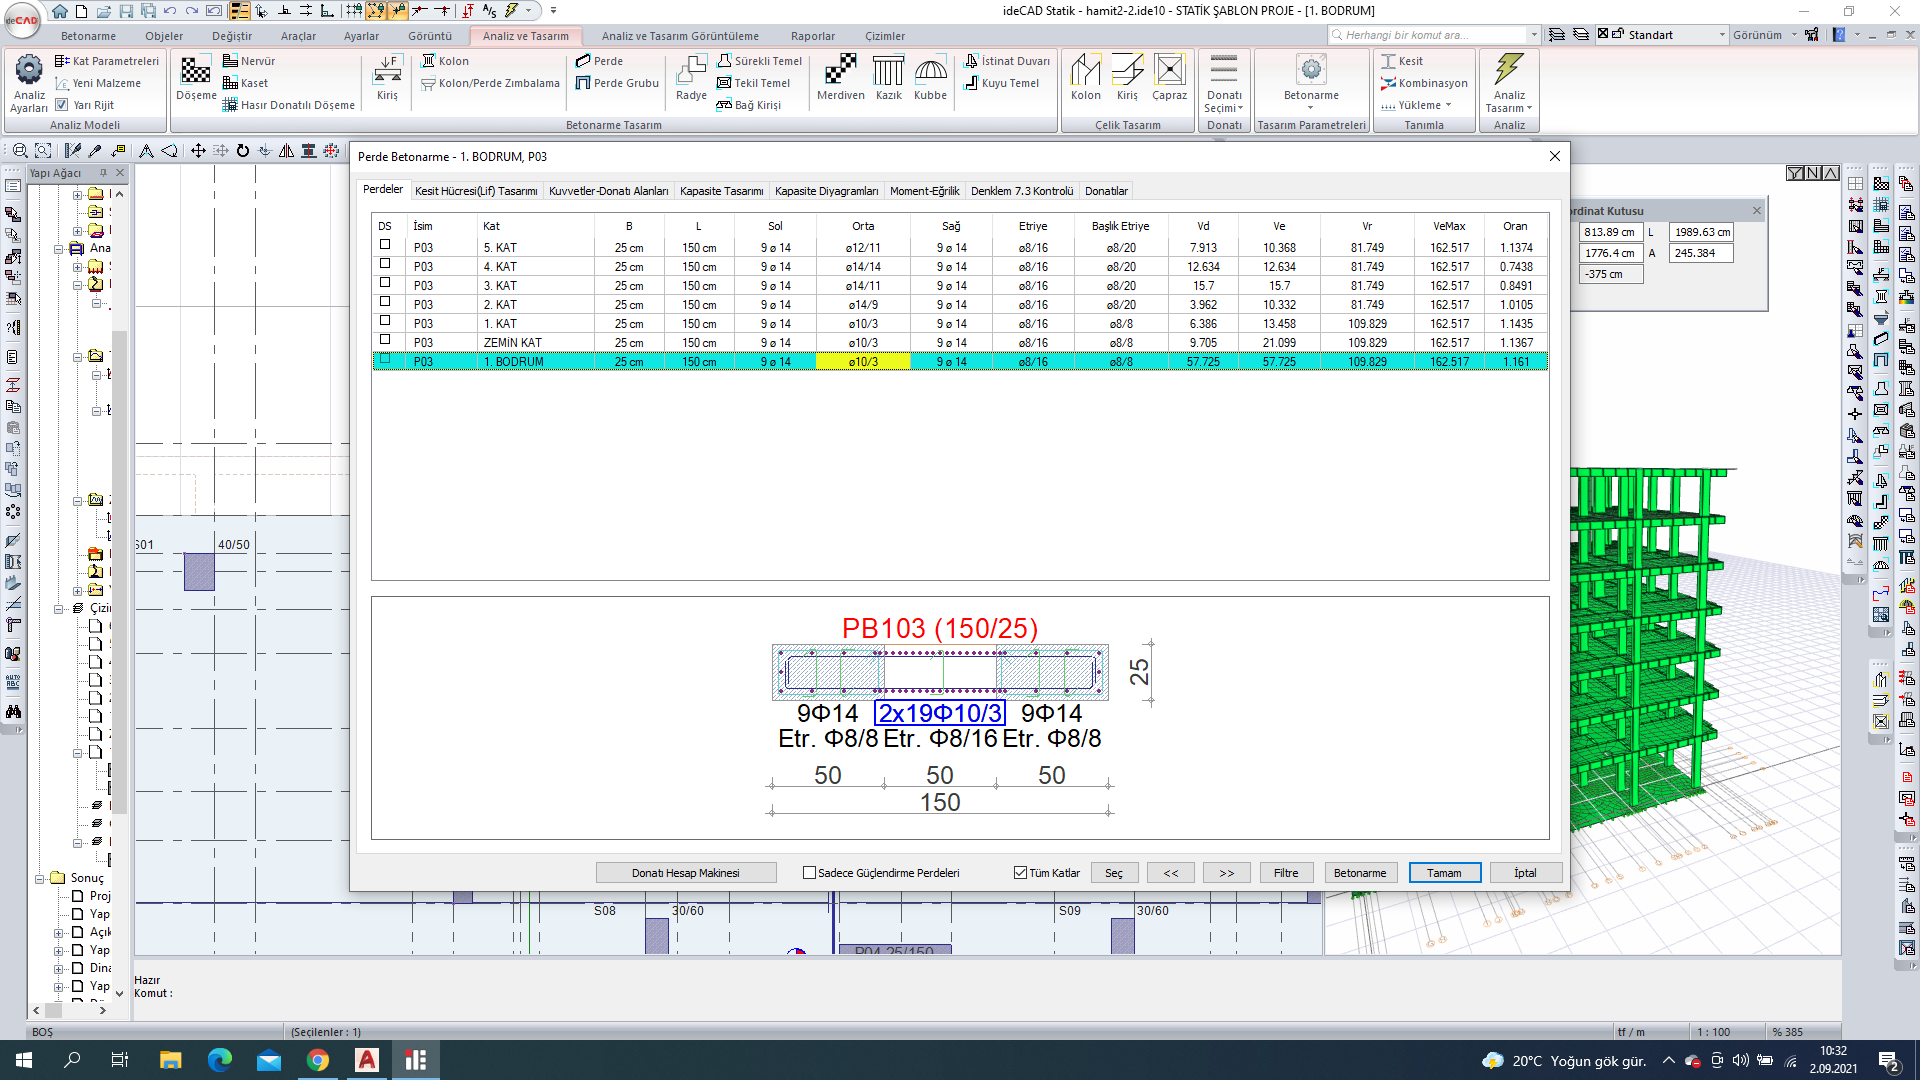Confirm with the Tamam button

(x=1444, y=873)
